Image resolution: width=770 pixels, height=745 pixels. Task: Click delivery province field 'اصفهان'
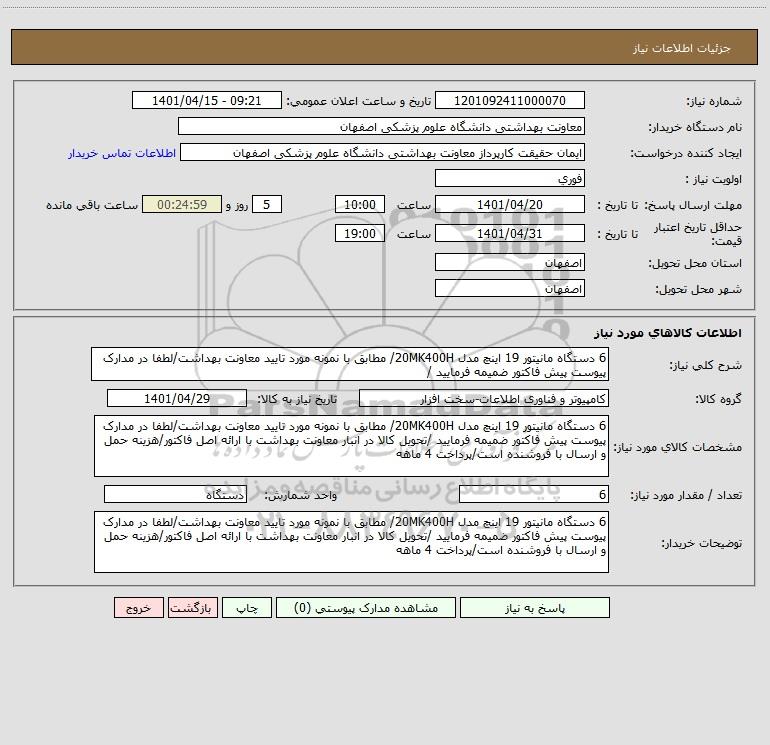[510, 262]
